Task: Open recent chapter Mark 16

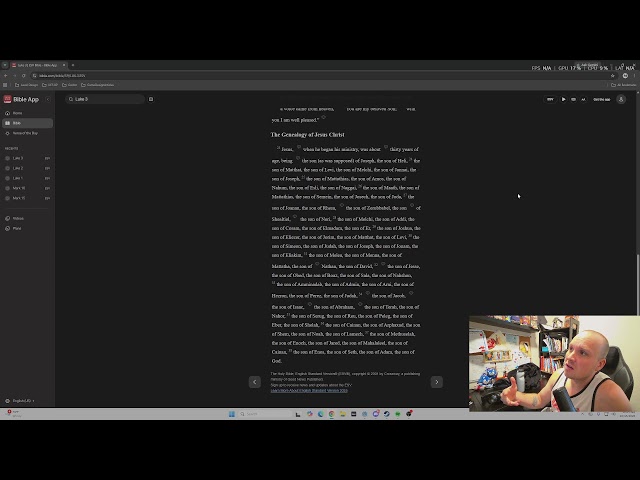Action: click(27, 188)
